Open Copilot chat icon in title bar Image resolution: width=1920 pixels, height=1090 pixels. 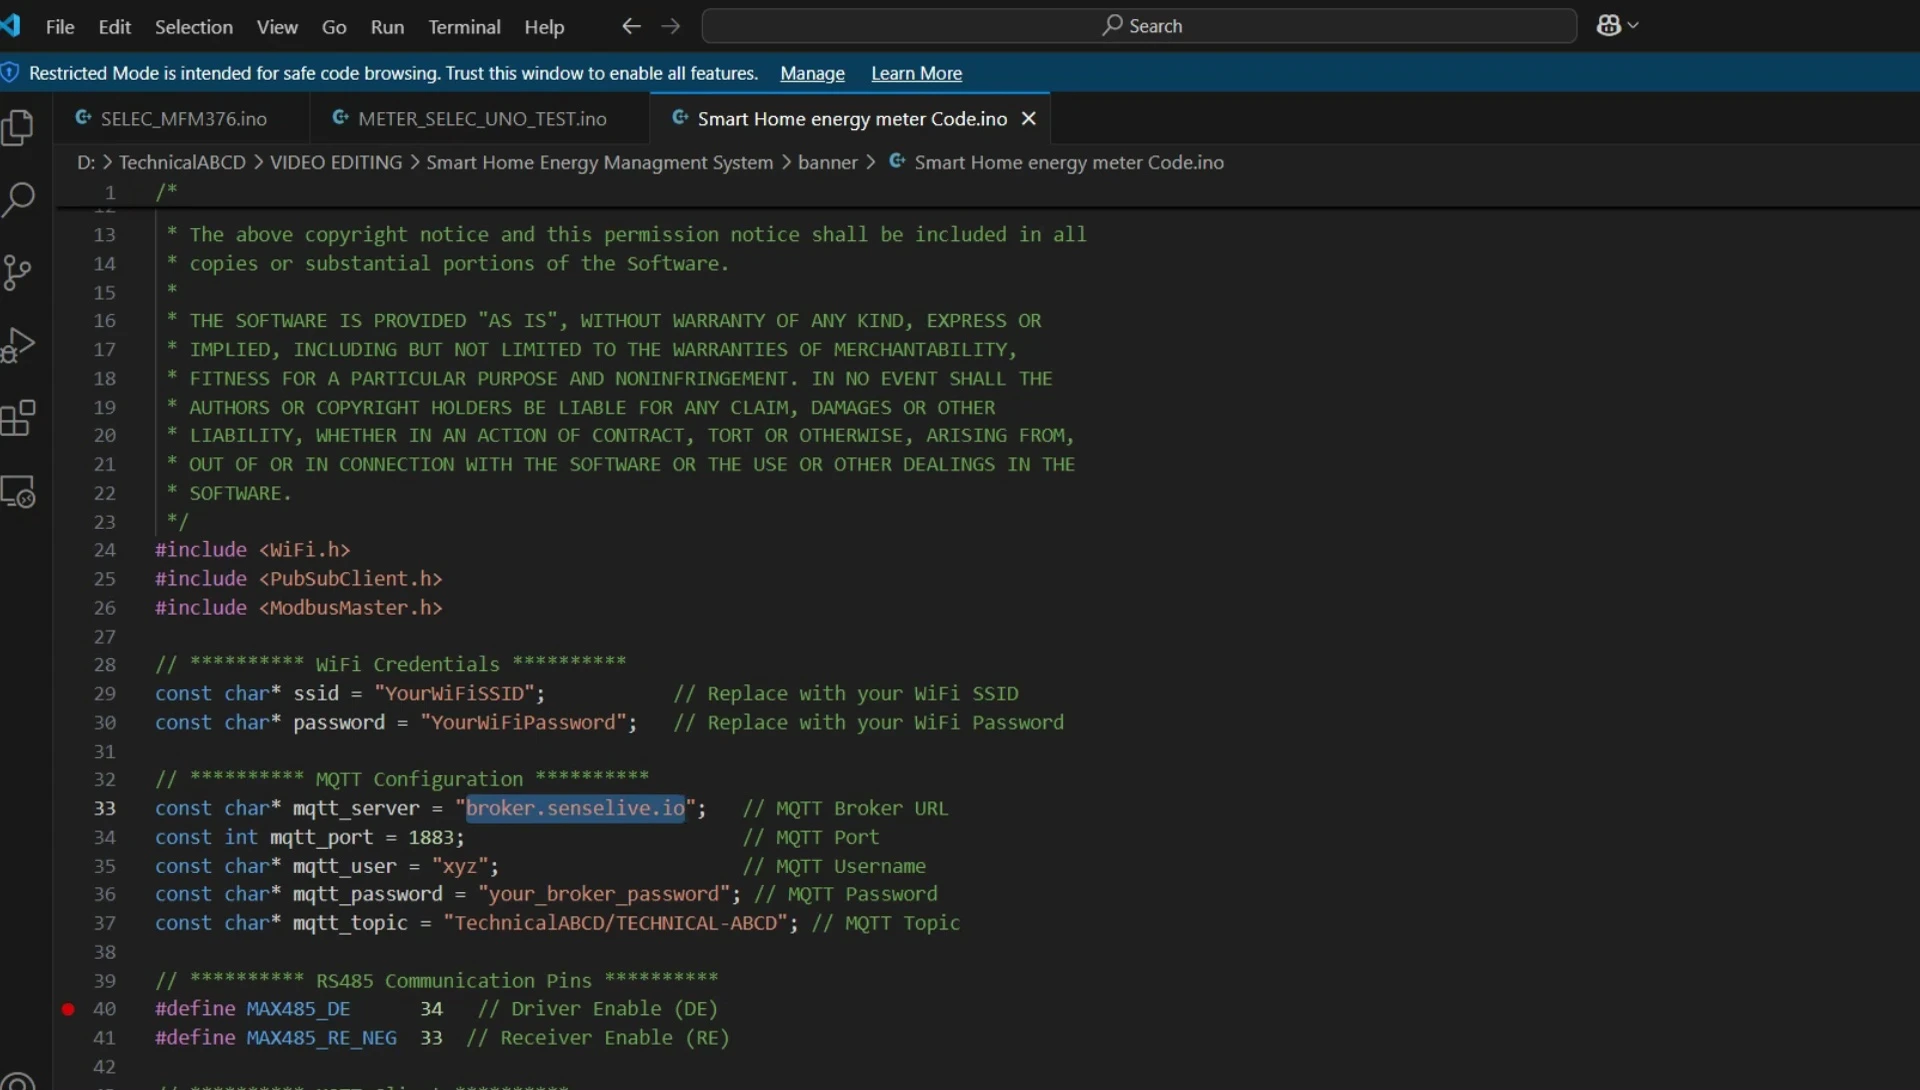(1608, 26)
